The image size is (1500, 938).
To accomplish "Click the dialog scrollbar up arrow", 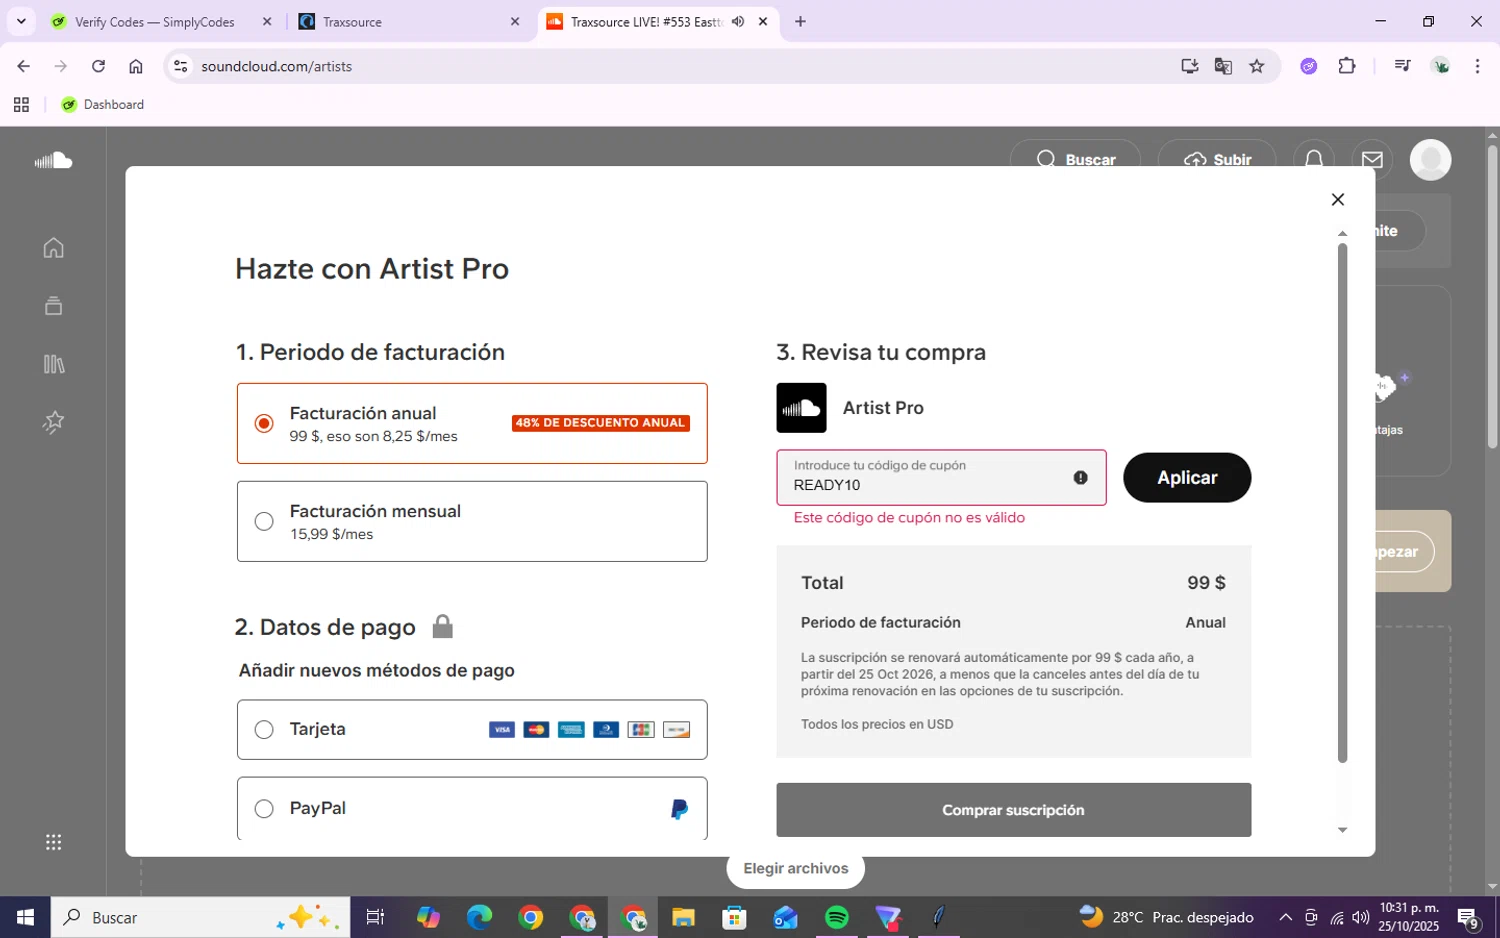I will [1342, 233].
